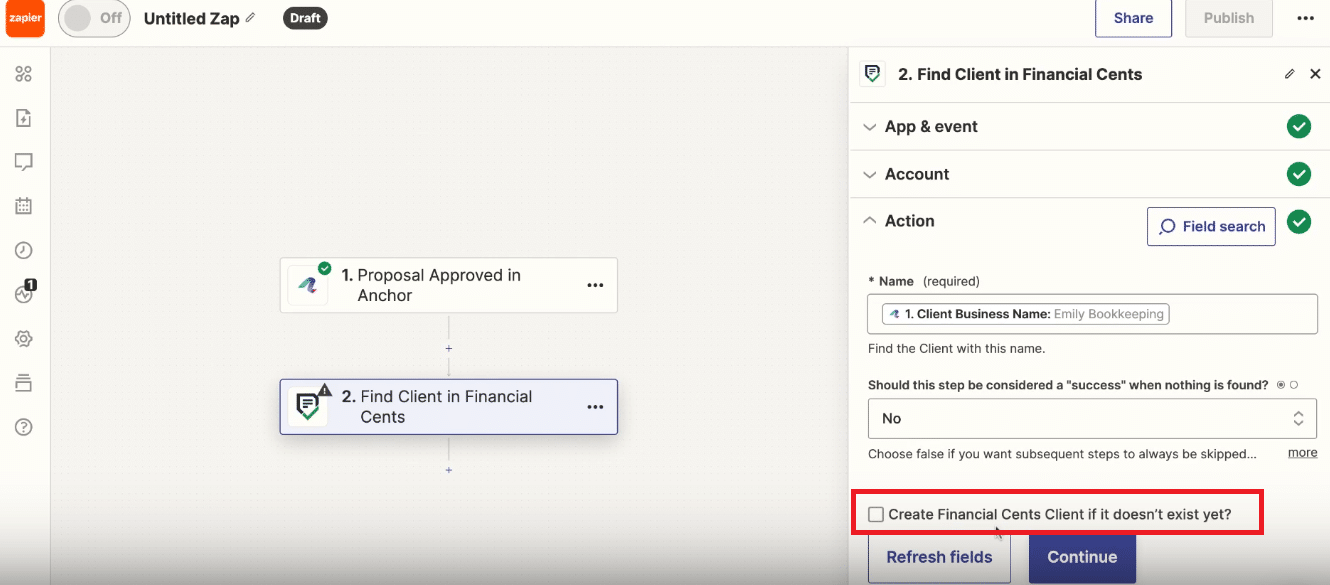Select the Find Client in Financial Cents step
Viewport: 1330px width, 585px height.
tap(449, 407)
